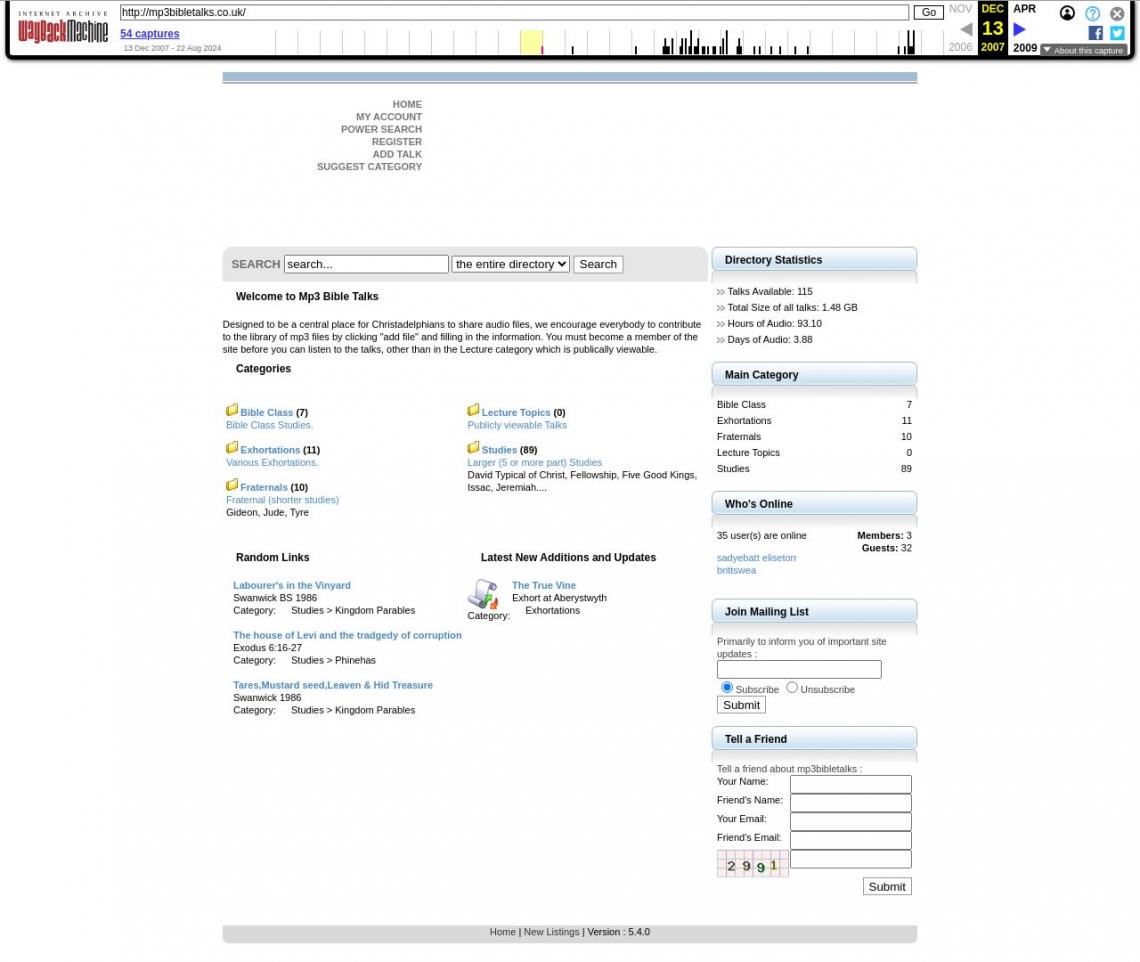Open the Wayback user account icon
The height and width of the screenshot is (962, 1140).
pyautogui.click(x=1067, y=13)
